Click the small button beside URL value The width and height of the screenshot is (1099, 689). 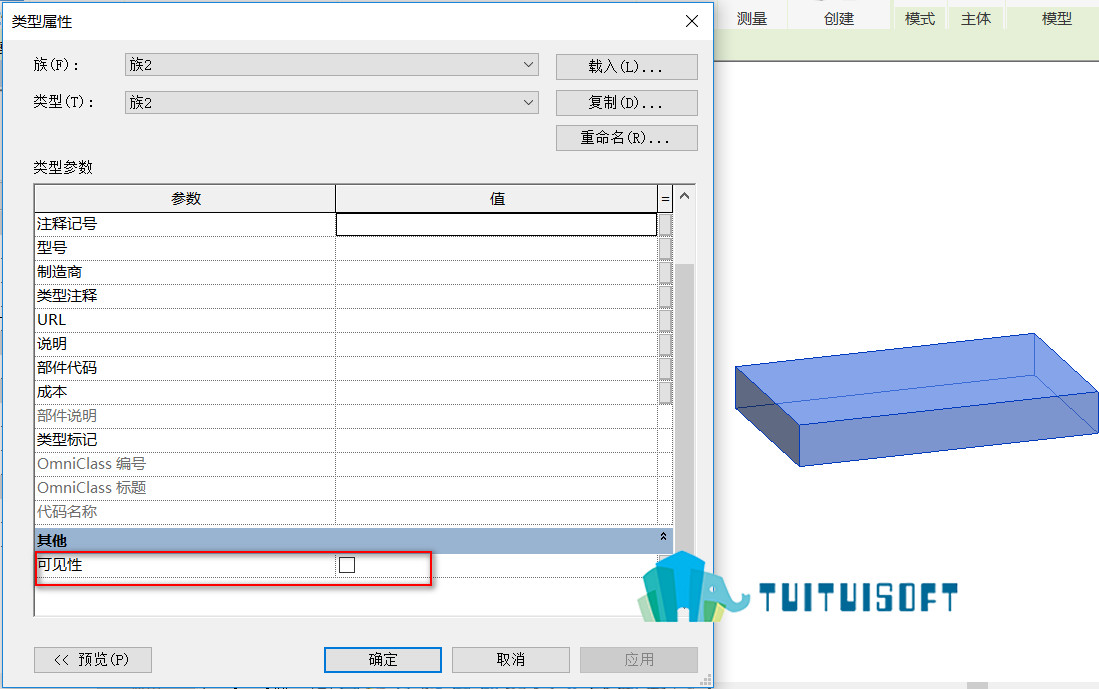pyautogui.click(x=665, y=320)
